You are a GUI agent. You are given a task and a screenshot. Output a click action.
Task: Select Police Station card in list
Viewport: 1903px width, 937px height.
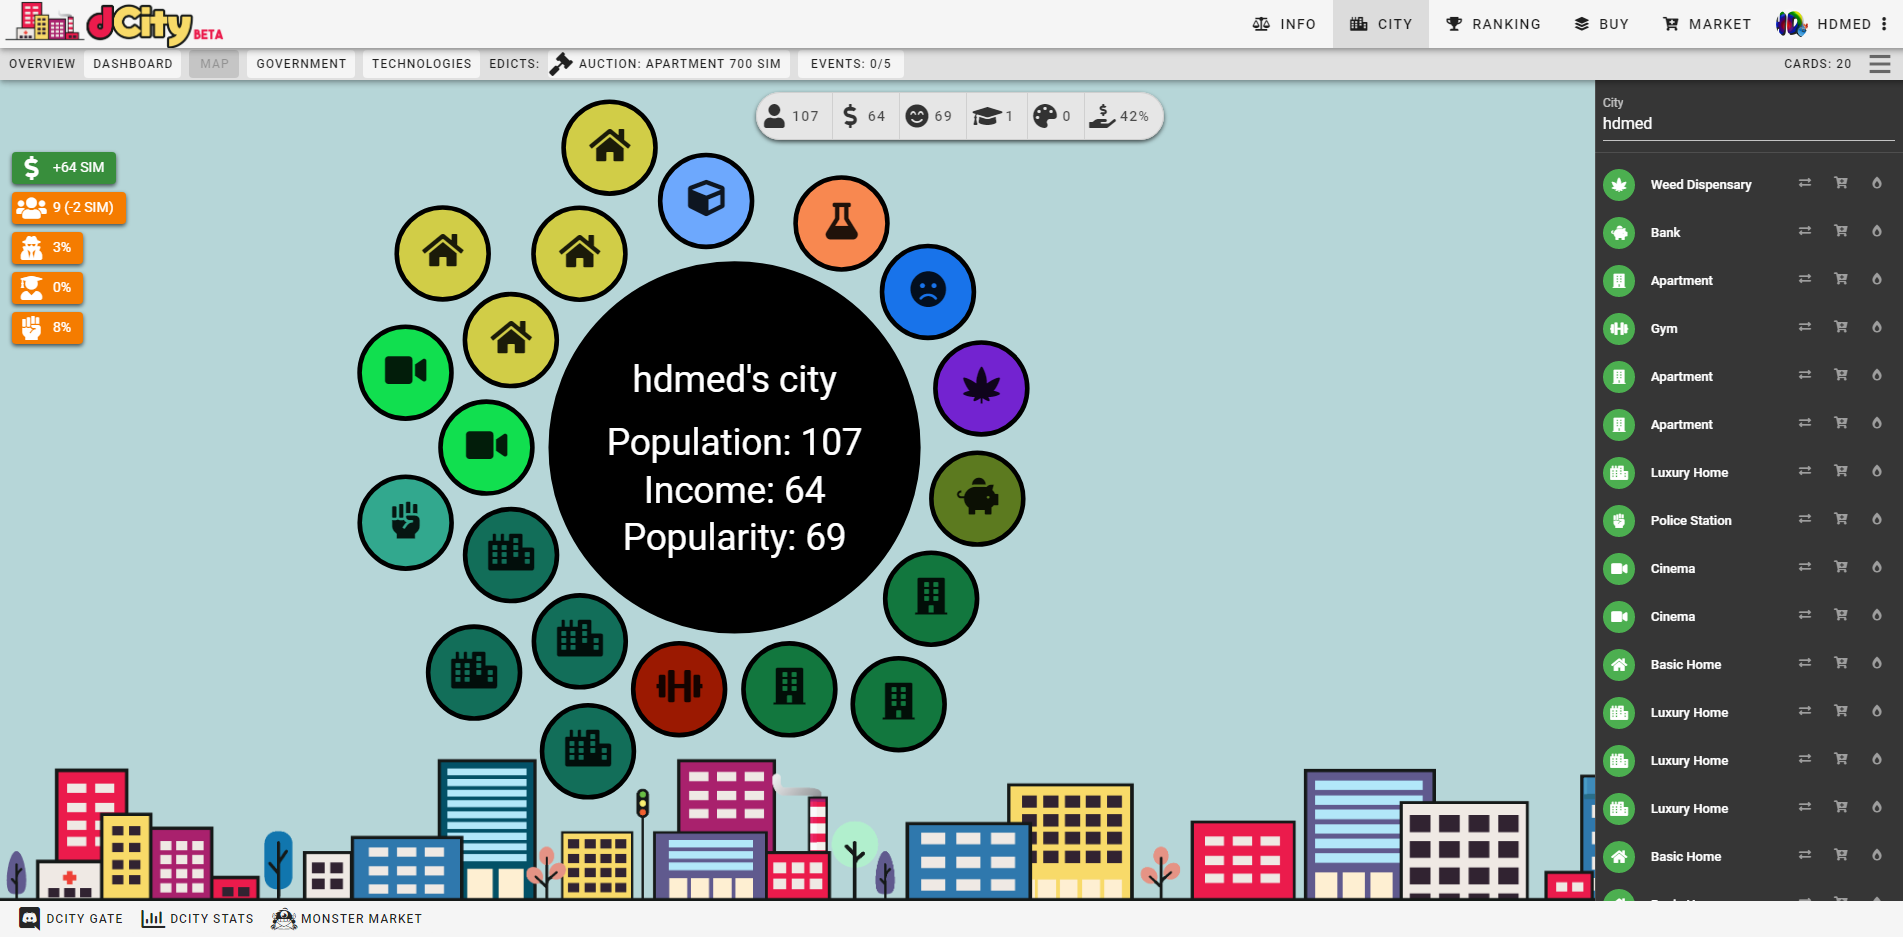click(x=1691, y=521)
